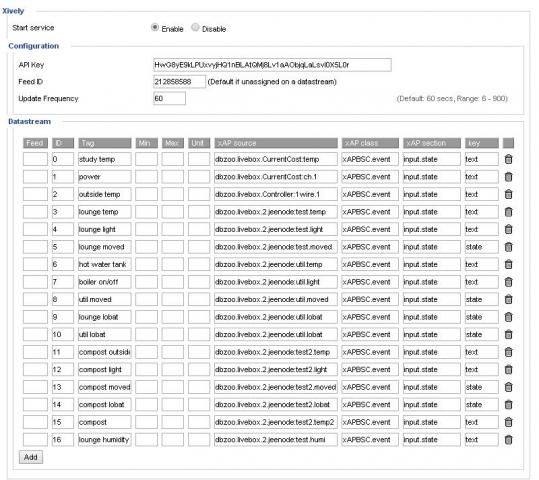This screenshot has width=539, height=480.
Task: Click the Tag field containing lounge humidity
Action: pos(104,440)
